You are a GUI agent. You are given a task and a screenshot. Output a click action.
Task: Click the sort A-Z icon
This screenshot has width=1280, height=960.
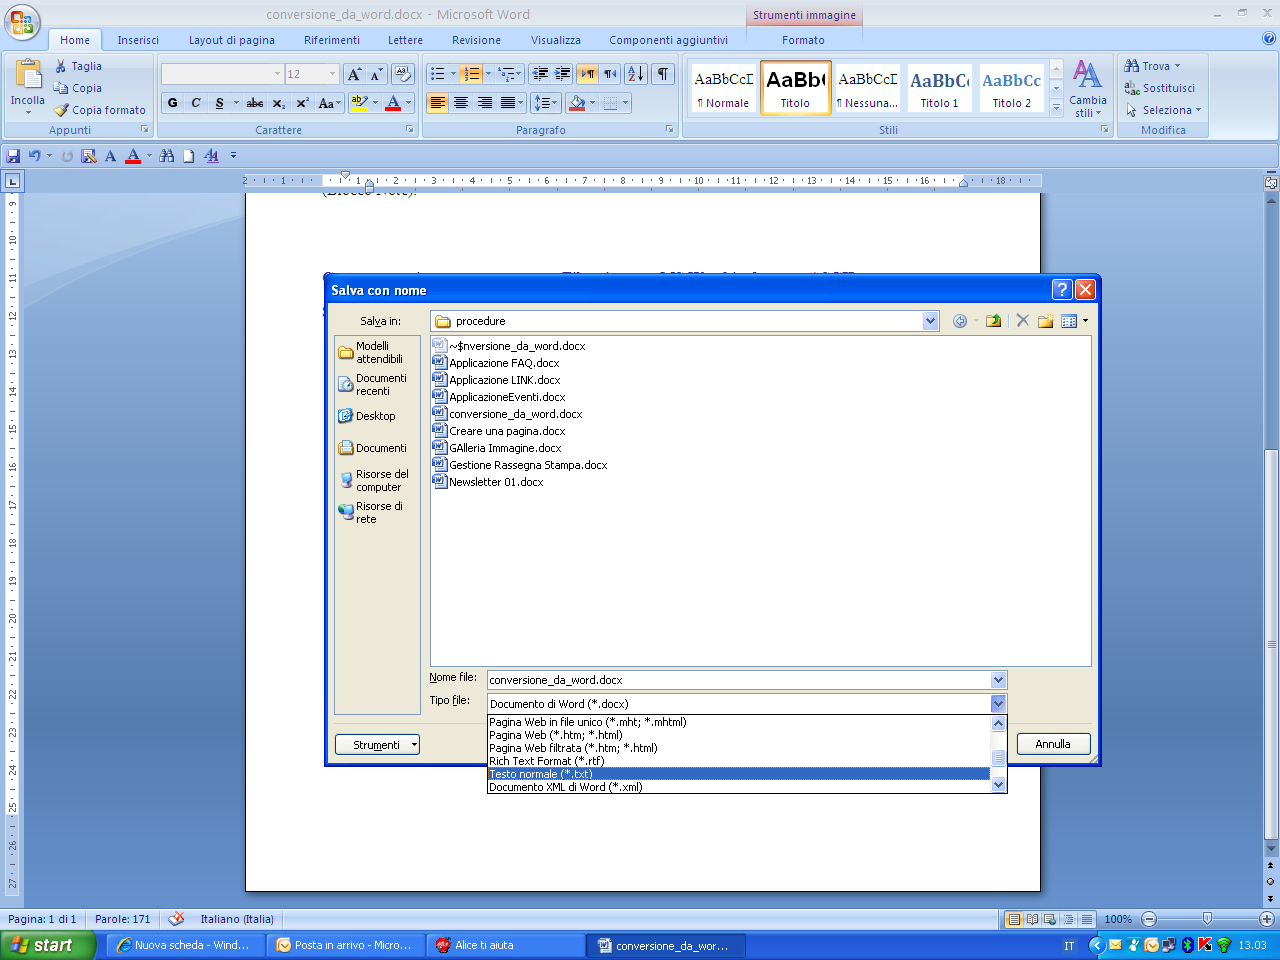coord(636,74)
